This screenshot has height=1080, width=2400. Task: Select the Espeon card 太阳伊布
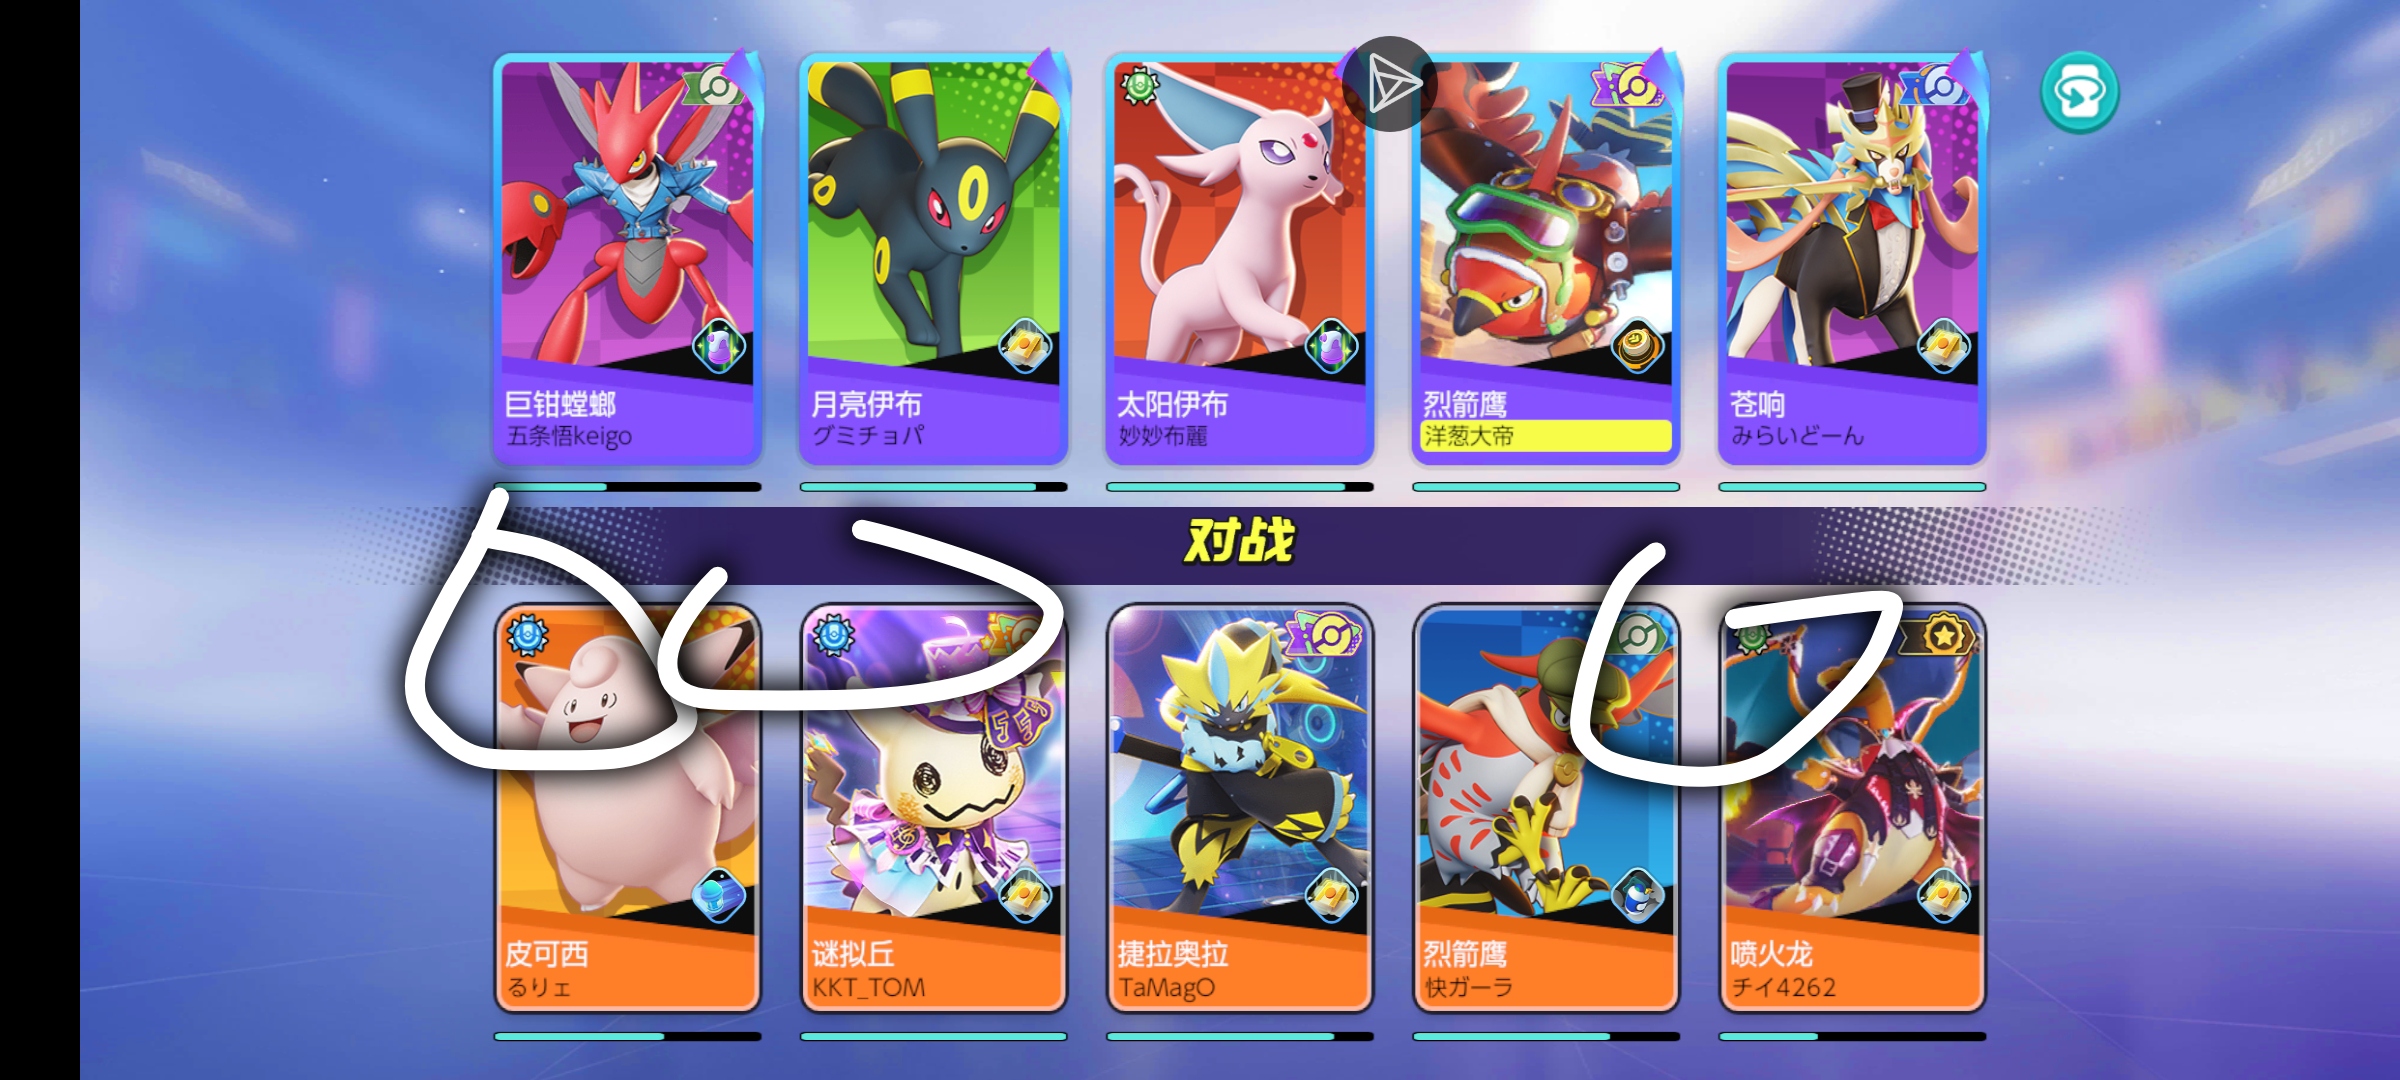click(1240, 259)
